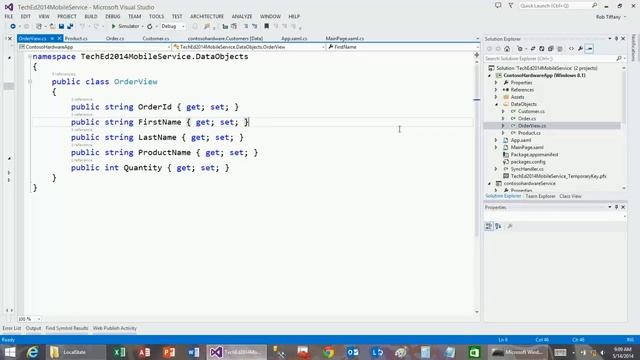Open the Output tab
Image resolution: width=640 pixels, height=360 pixels.
(33, 328)
